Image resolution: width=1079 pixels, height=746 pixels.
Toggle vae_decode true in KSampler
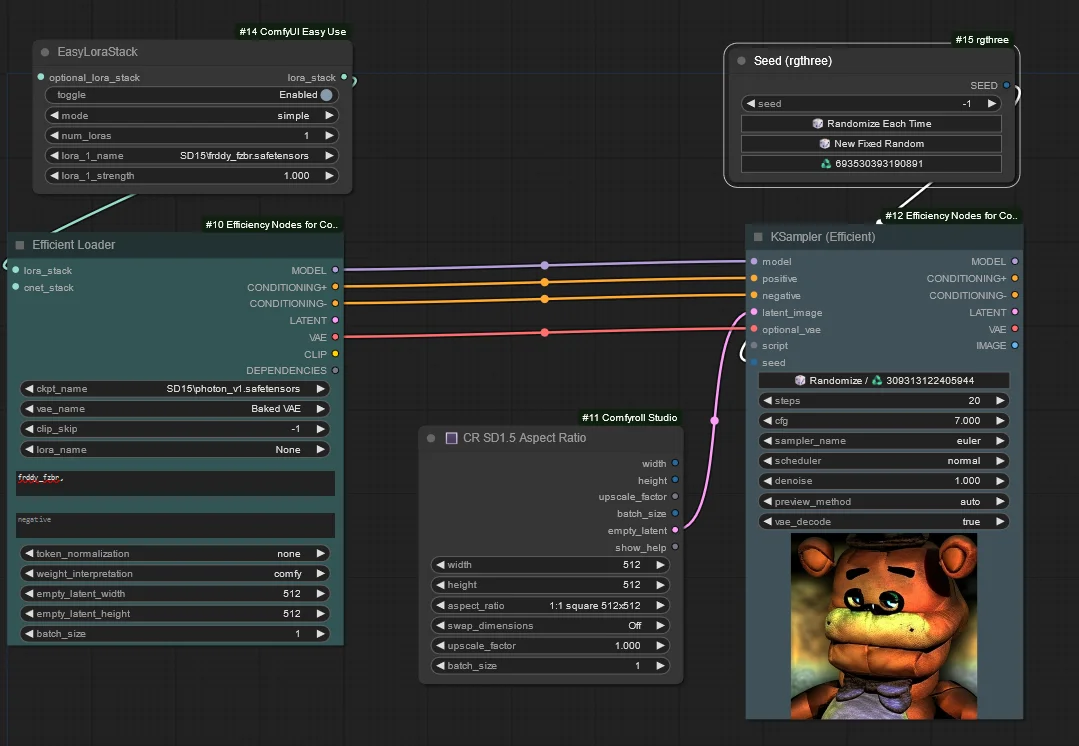click(884, 522)
